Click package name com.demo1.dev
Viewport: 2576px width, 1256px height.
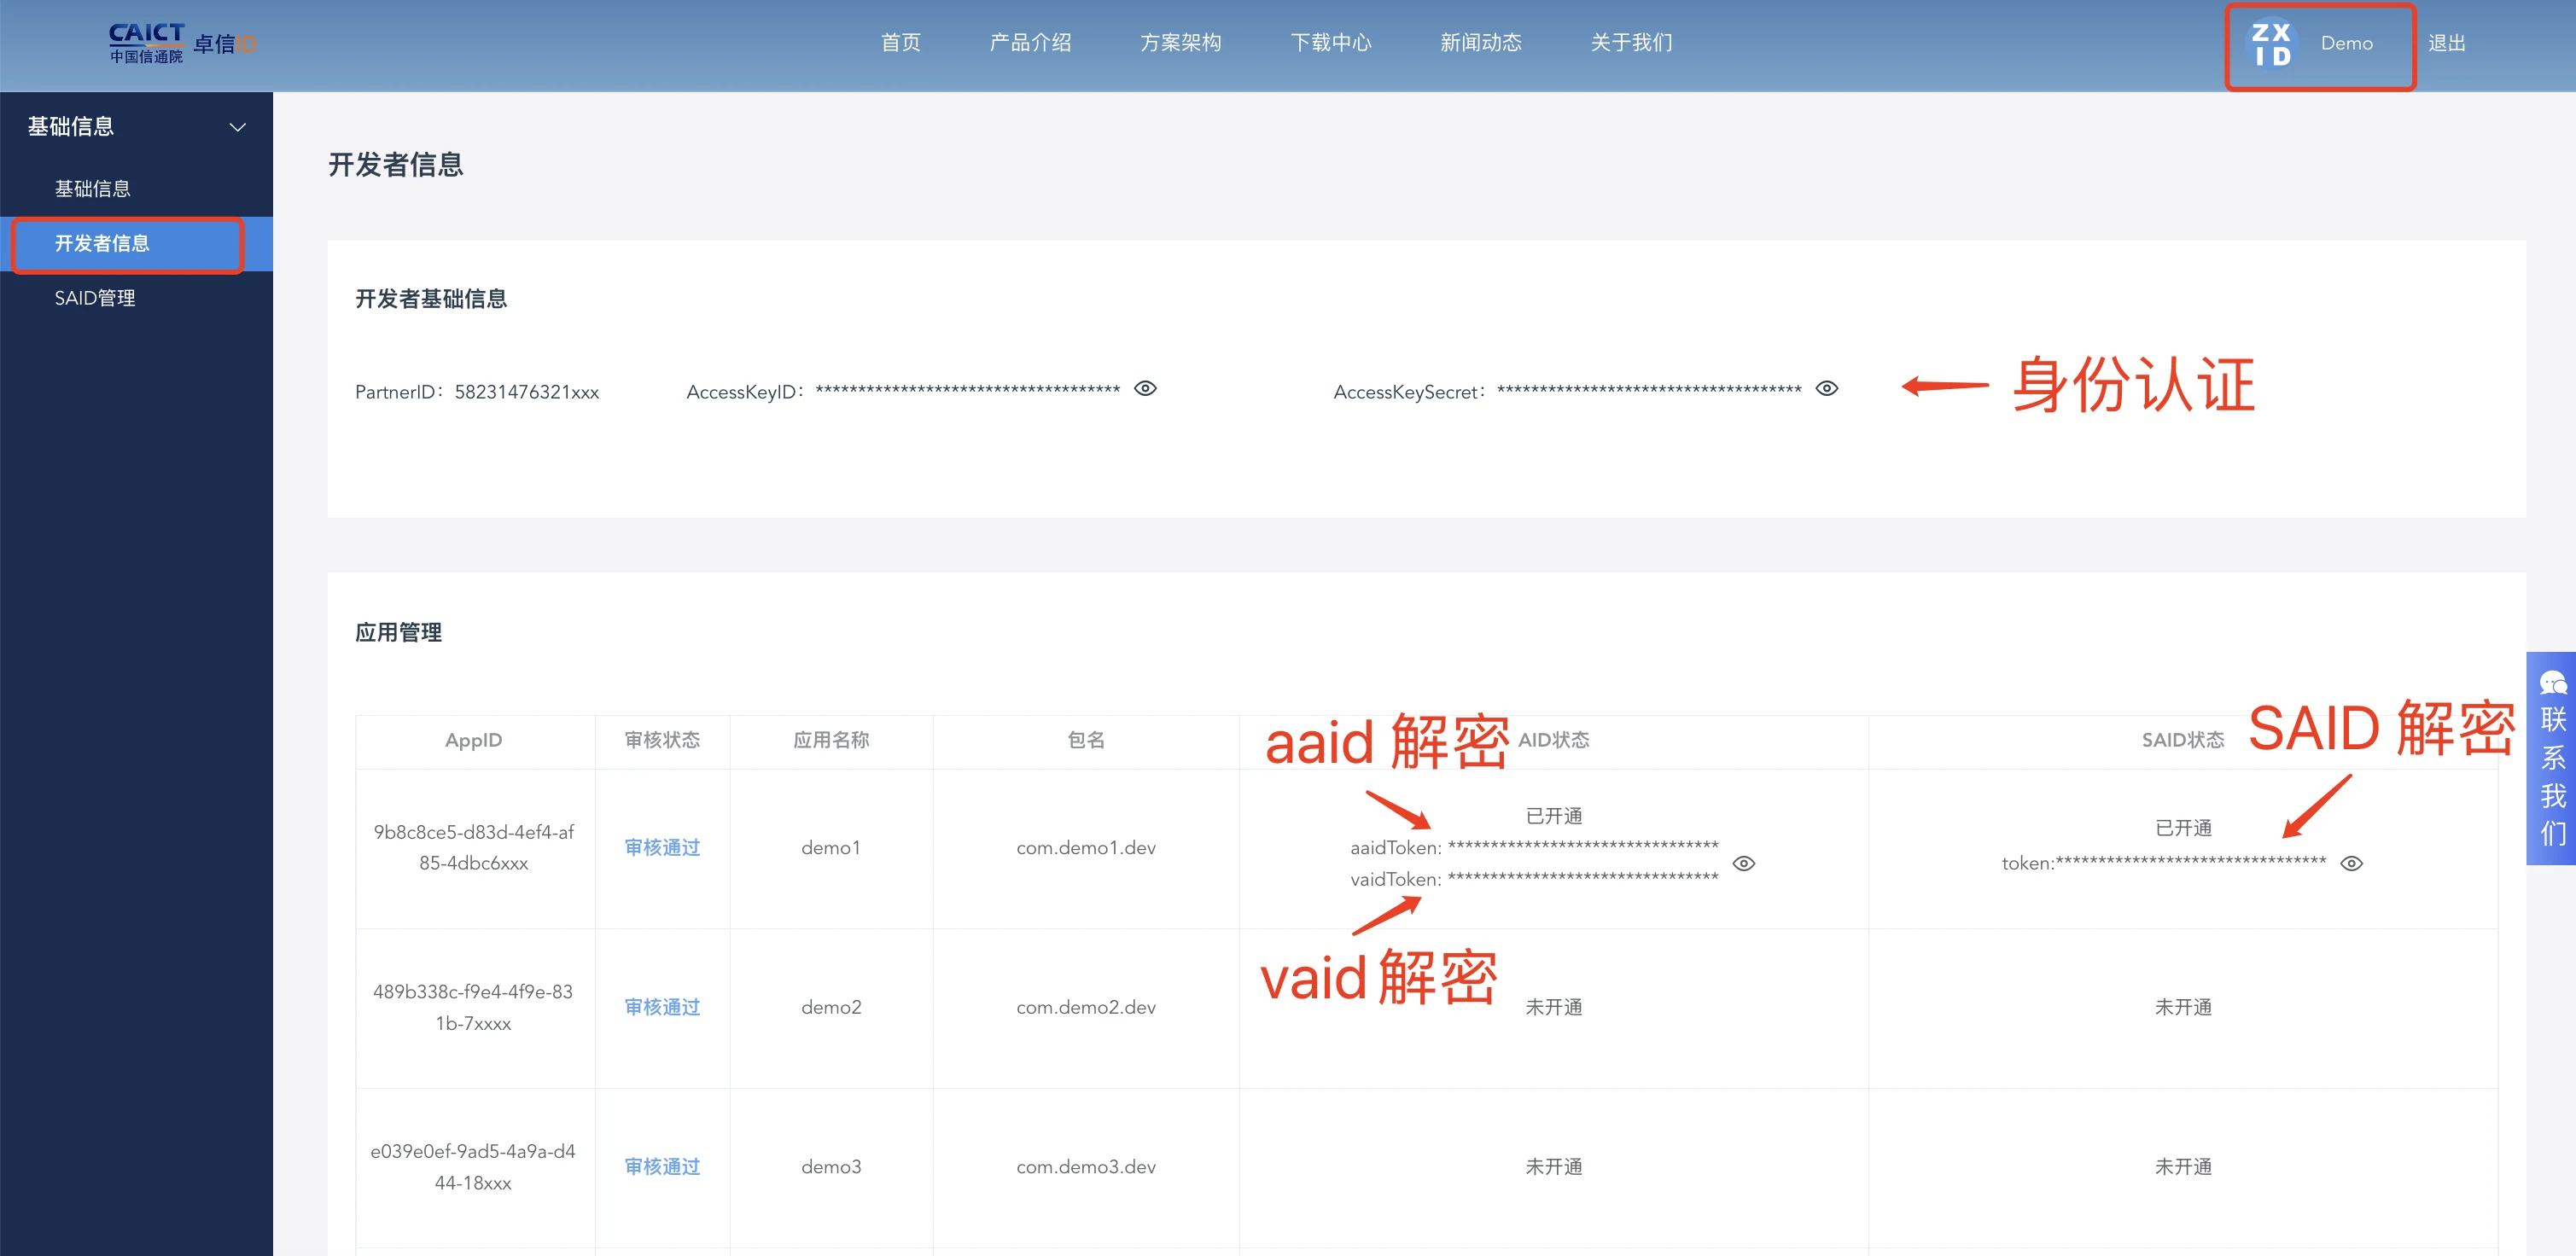tap(1086, 848)
